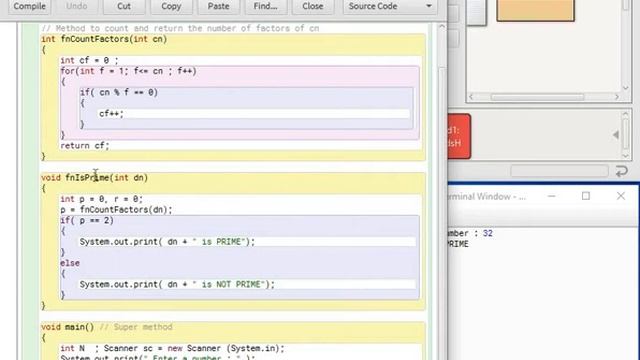Click the class diagram down scroll arrow
The width and height of the screenshot is (640, 360).
coord(626,88)
